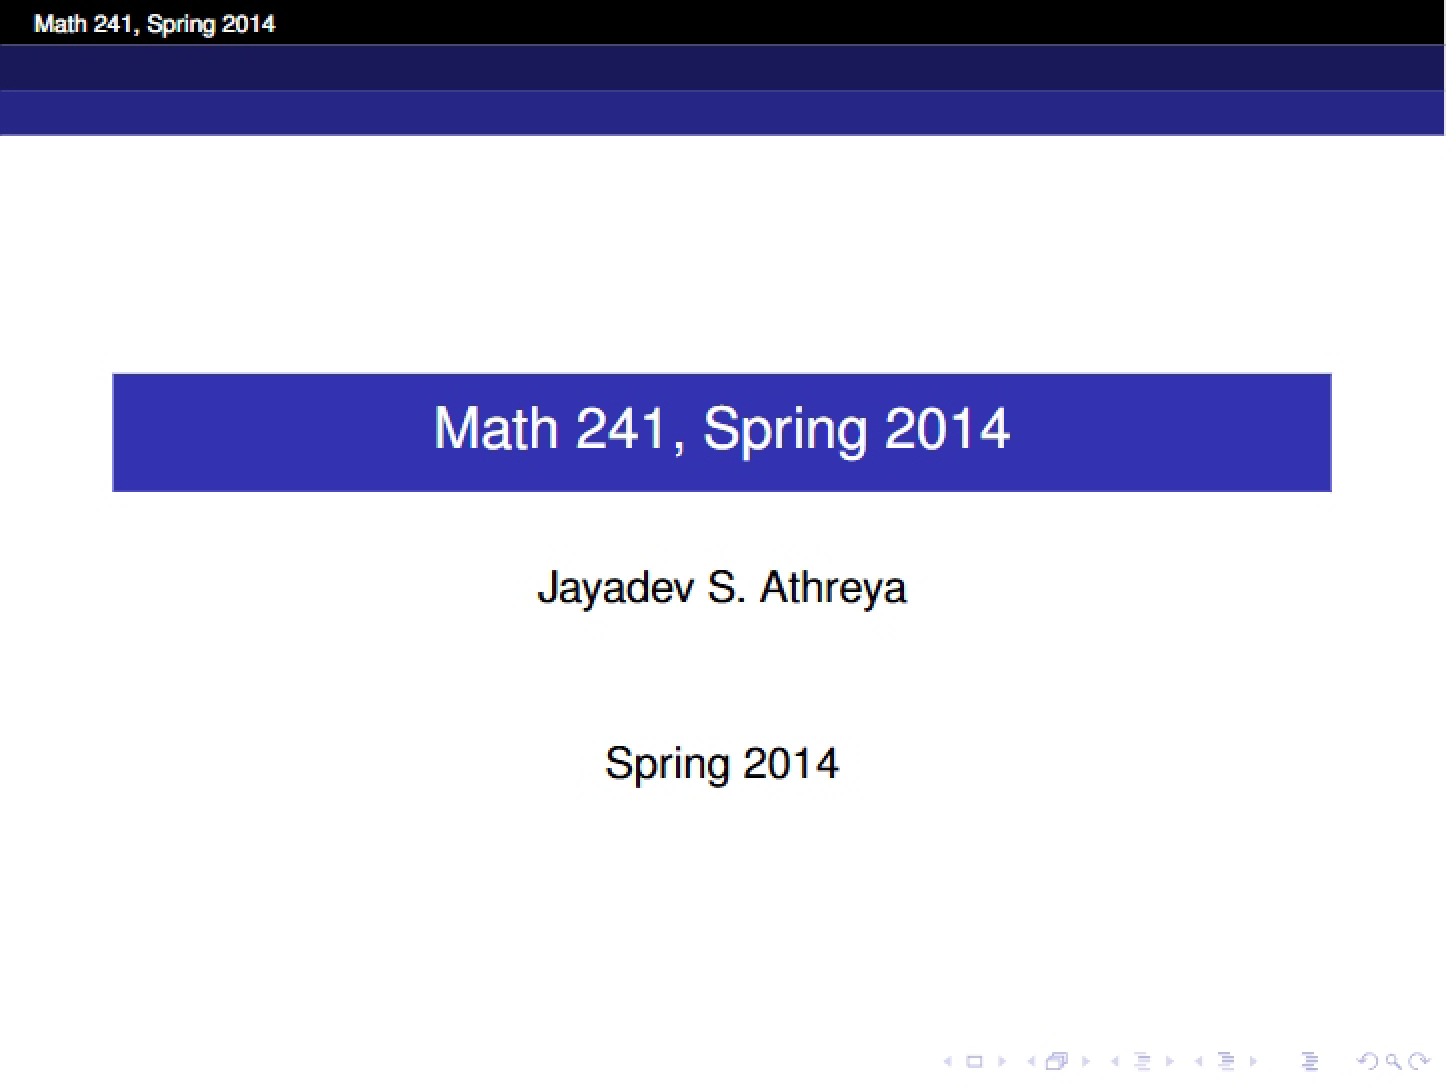This screenshot has height=1088, width=1456.
Task: Click the subsection navigation icon
Action: tap(1142, 1062)
